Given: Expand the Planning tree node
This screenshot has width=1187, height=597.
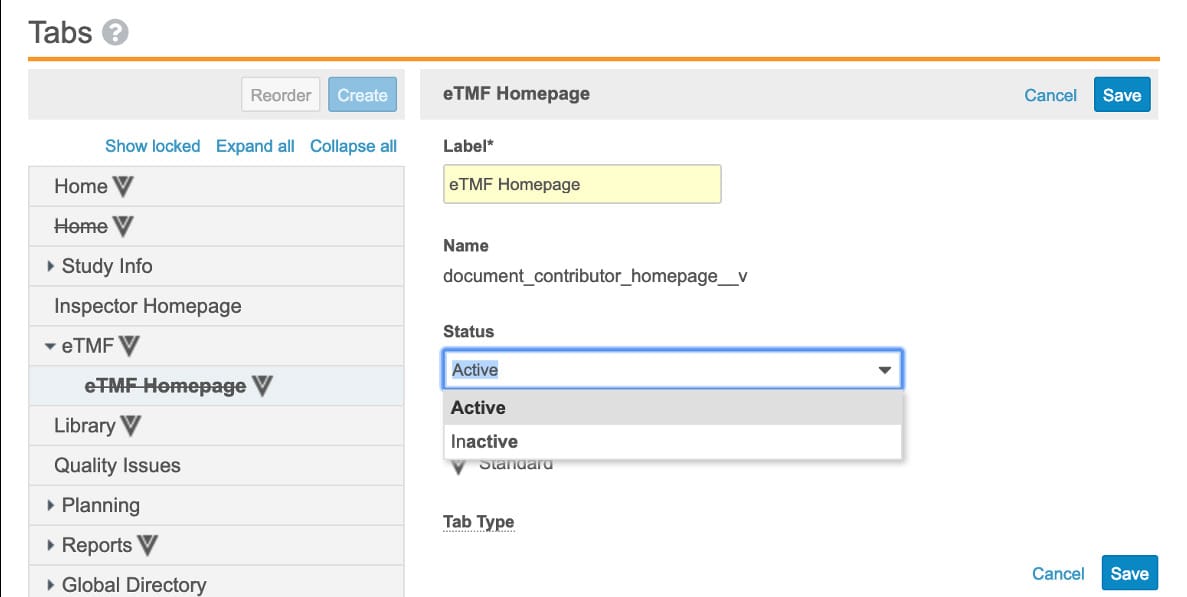Looking at the screenshot, I should [50, 505].
